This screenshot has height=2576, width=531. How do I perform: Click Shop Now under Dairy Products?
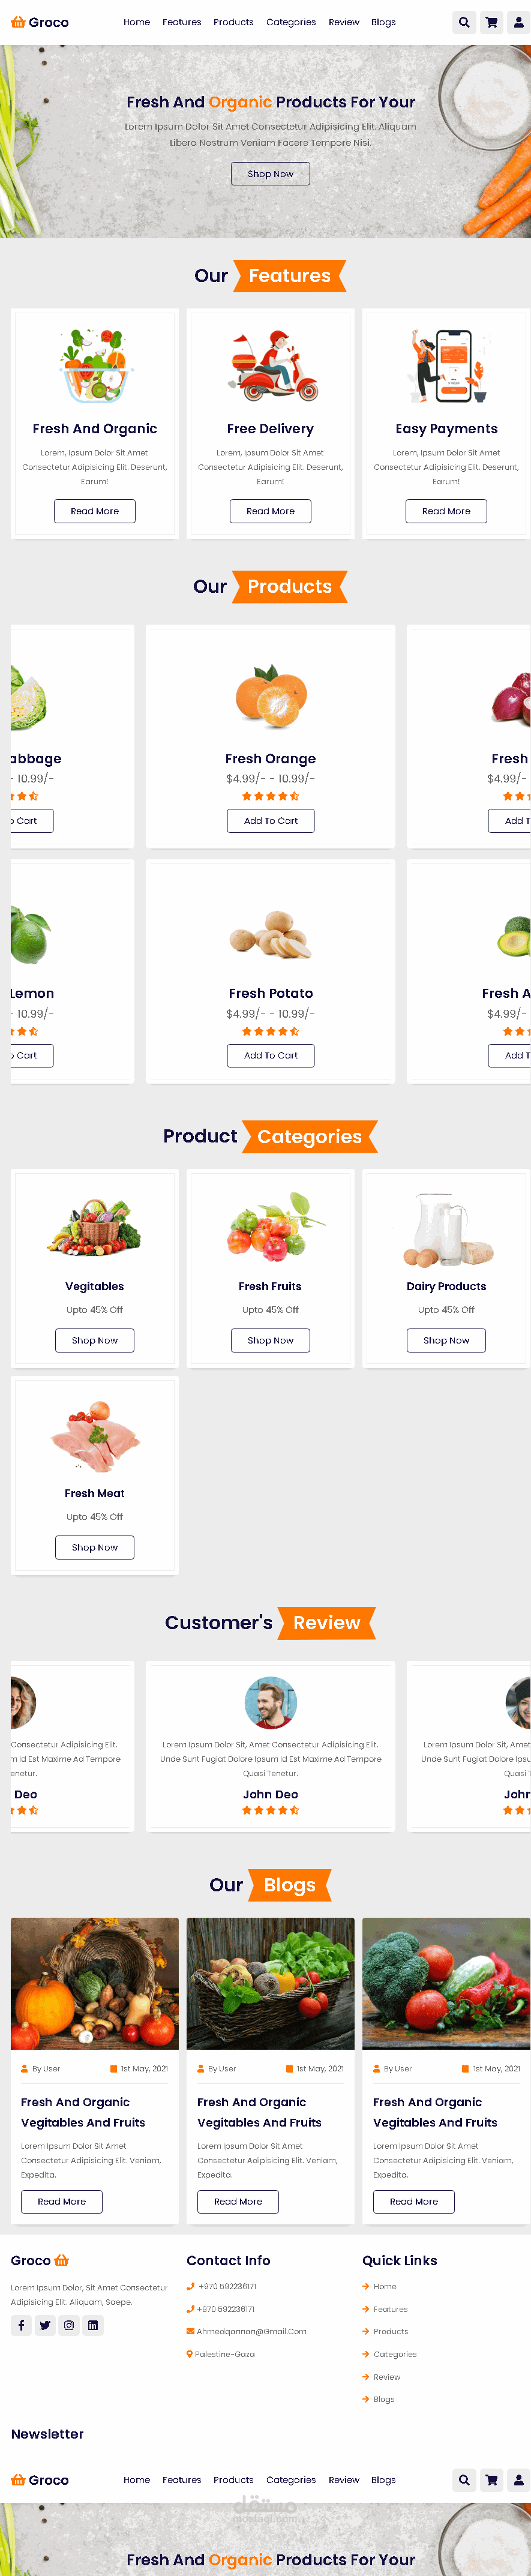tap(446, 1340)
